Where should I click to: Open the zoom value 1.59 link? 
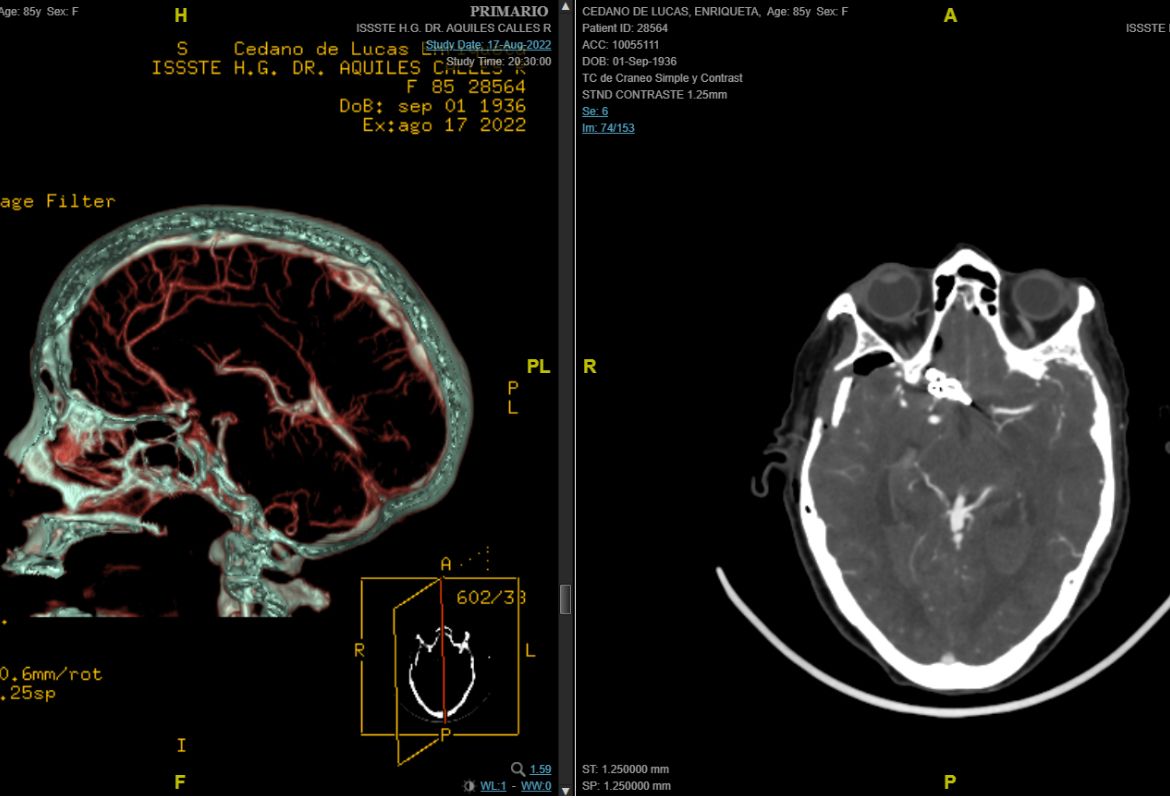[x=540, y=769]
